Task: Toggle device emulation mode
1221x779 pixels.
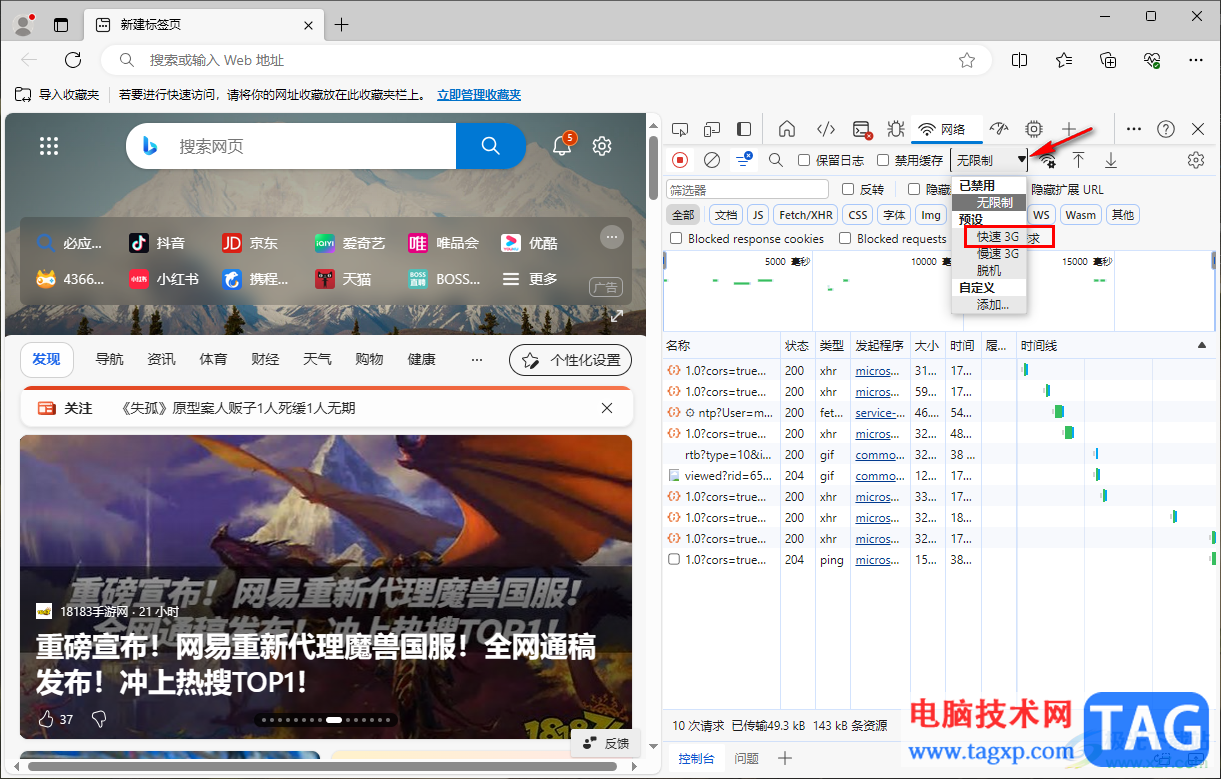Action: tap(712, 129)
